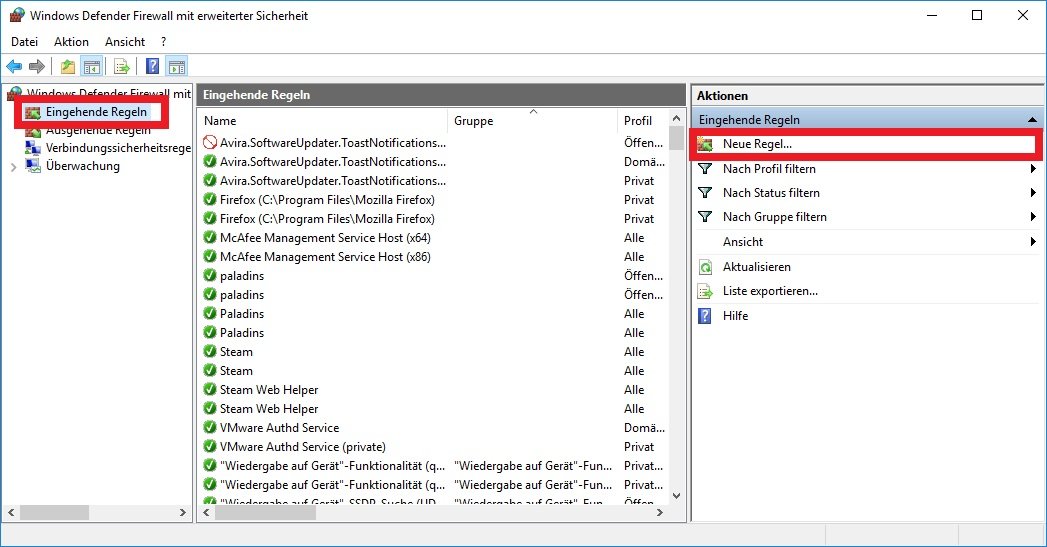Viewport: 1047px width, 547px height.
Task: Expand the Überwachung tree node
Action: [13, 167]
